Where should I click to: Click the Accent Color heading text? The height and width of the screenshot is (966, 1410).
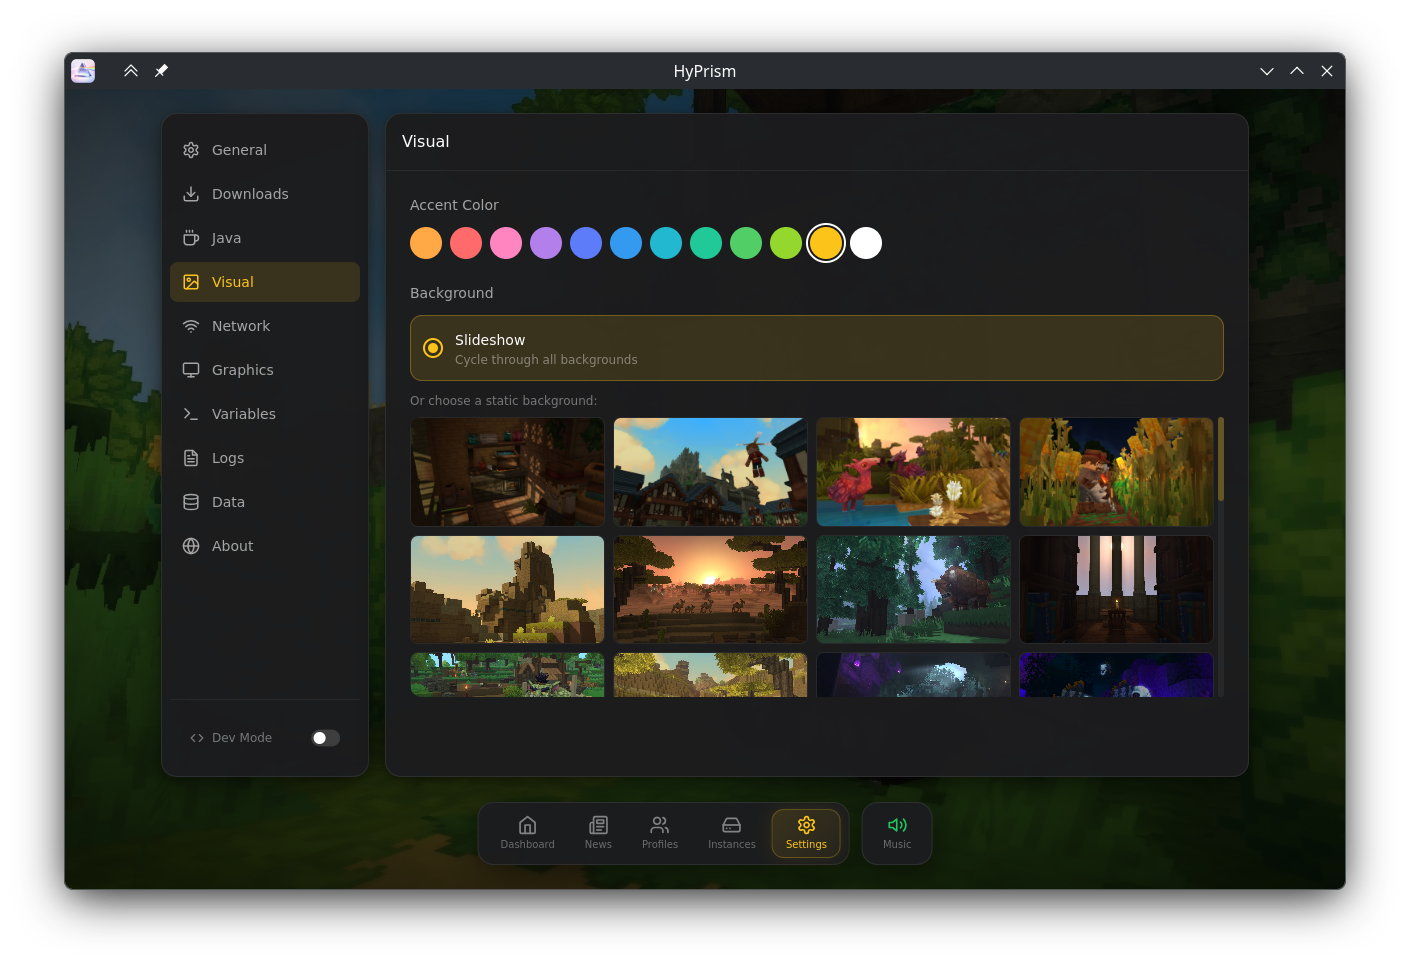coord(454,205)
